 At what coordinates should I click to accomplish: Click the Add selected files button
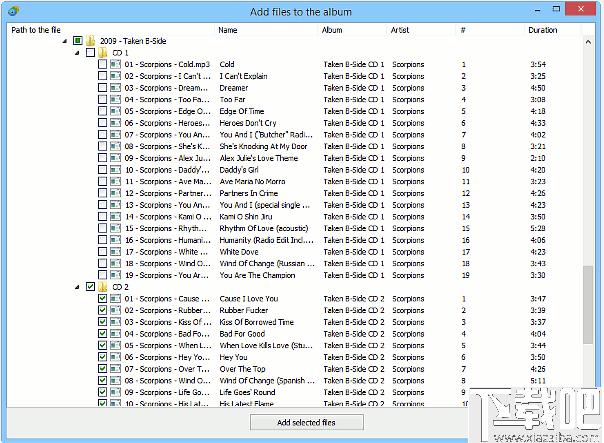pyautogui.click(x=307, y=422)
